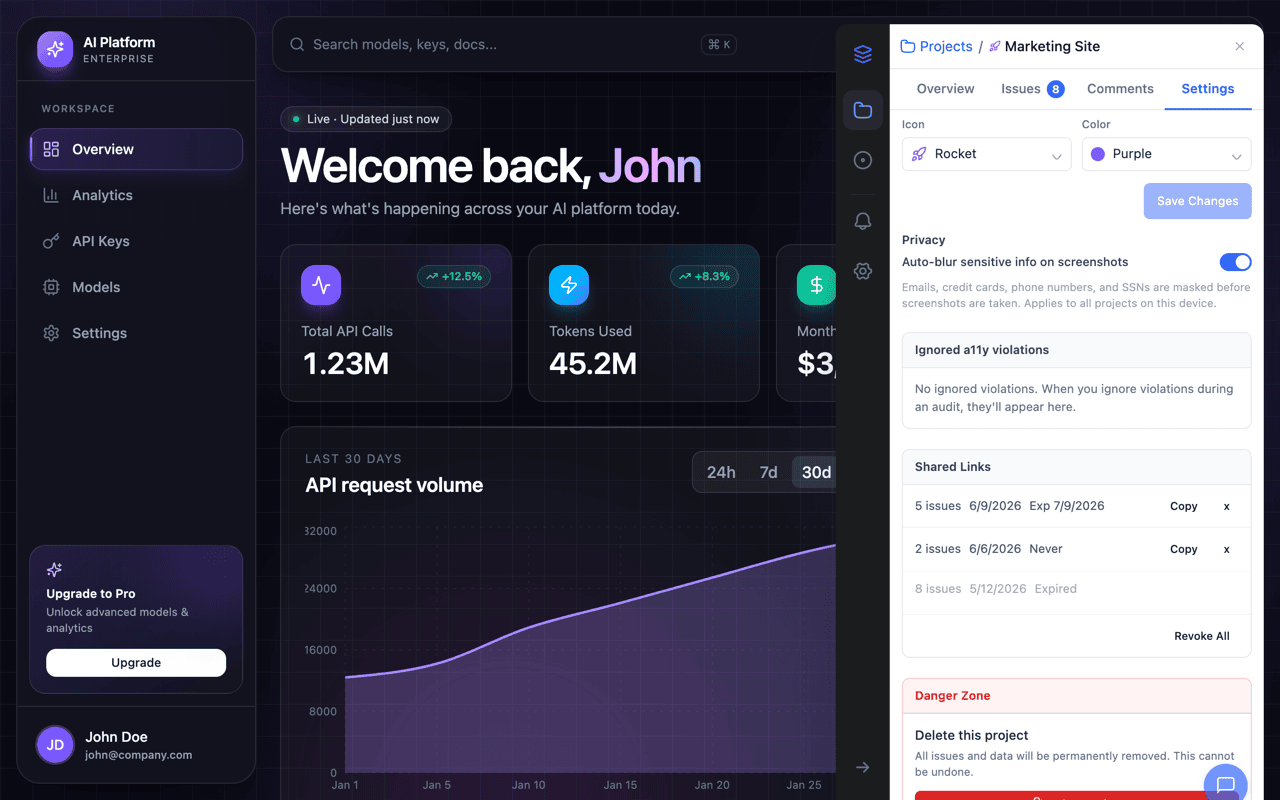Select the circle-dot icon in the panel rail

(x=863, y=160)
